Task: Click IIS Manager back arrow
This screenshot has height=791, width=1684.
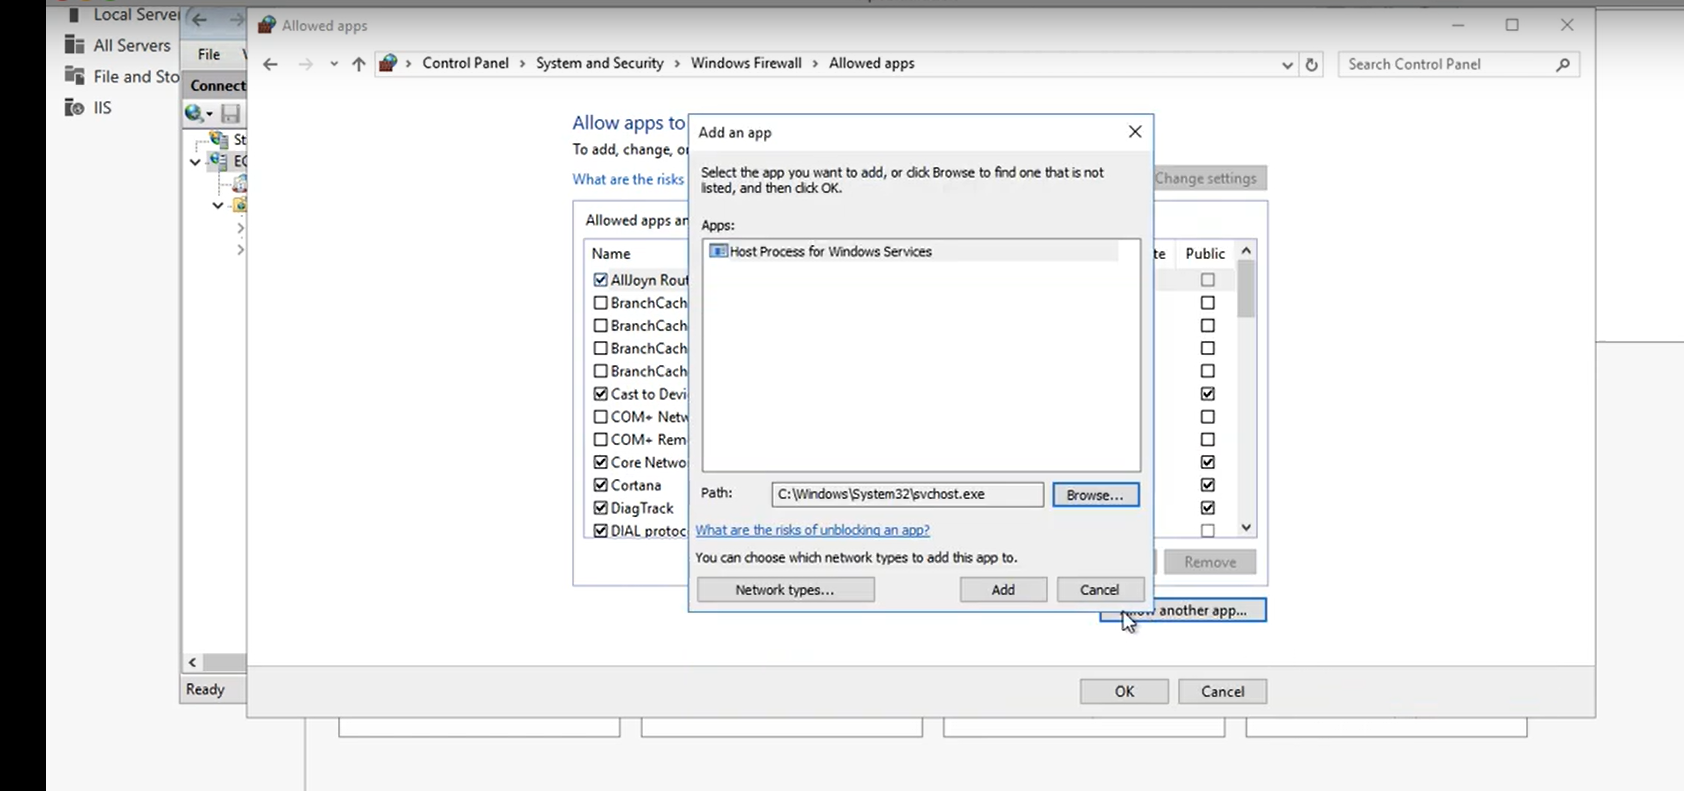Action: click(199, 19)
